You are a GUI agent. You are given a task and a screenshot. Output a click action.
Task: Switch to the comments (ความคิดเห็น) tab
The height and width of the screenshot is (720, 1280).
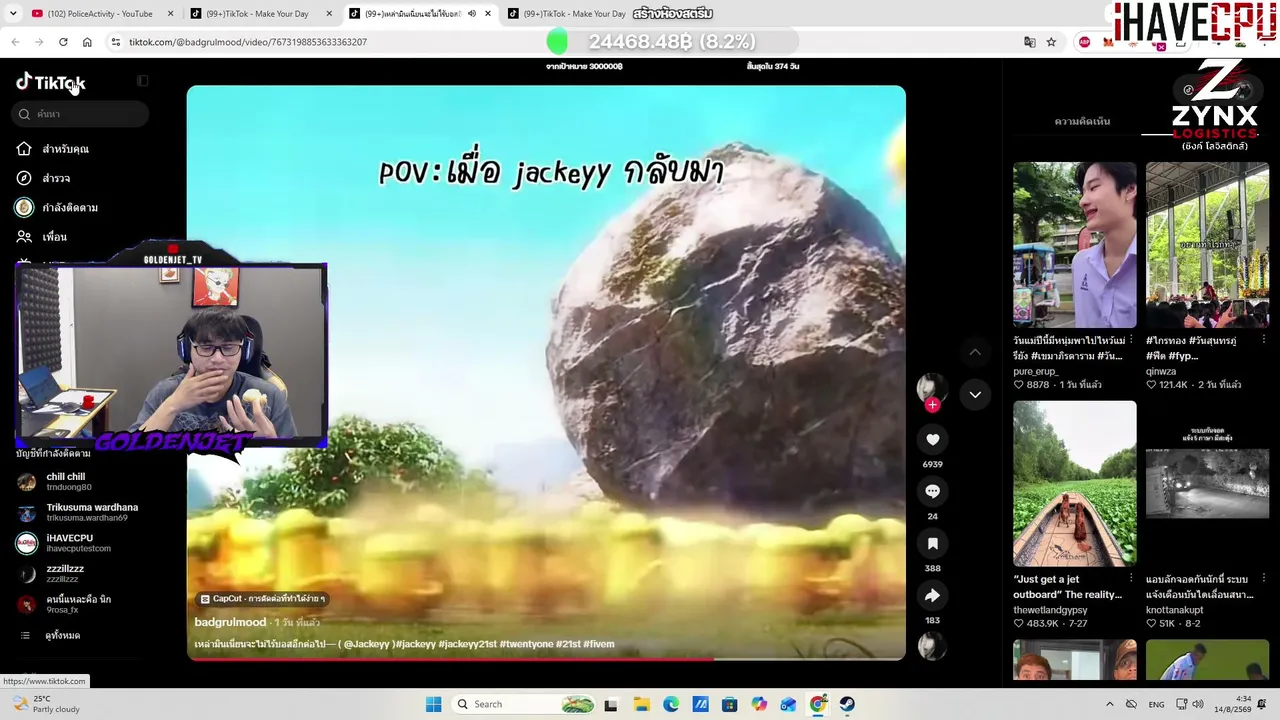[x=1082, y=121]
